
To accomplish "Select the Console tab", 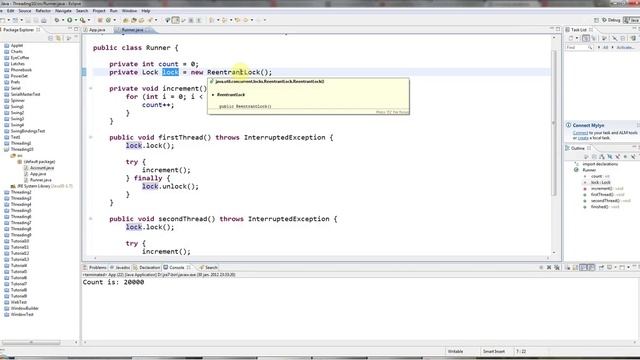I will 177,268.
